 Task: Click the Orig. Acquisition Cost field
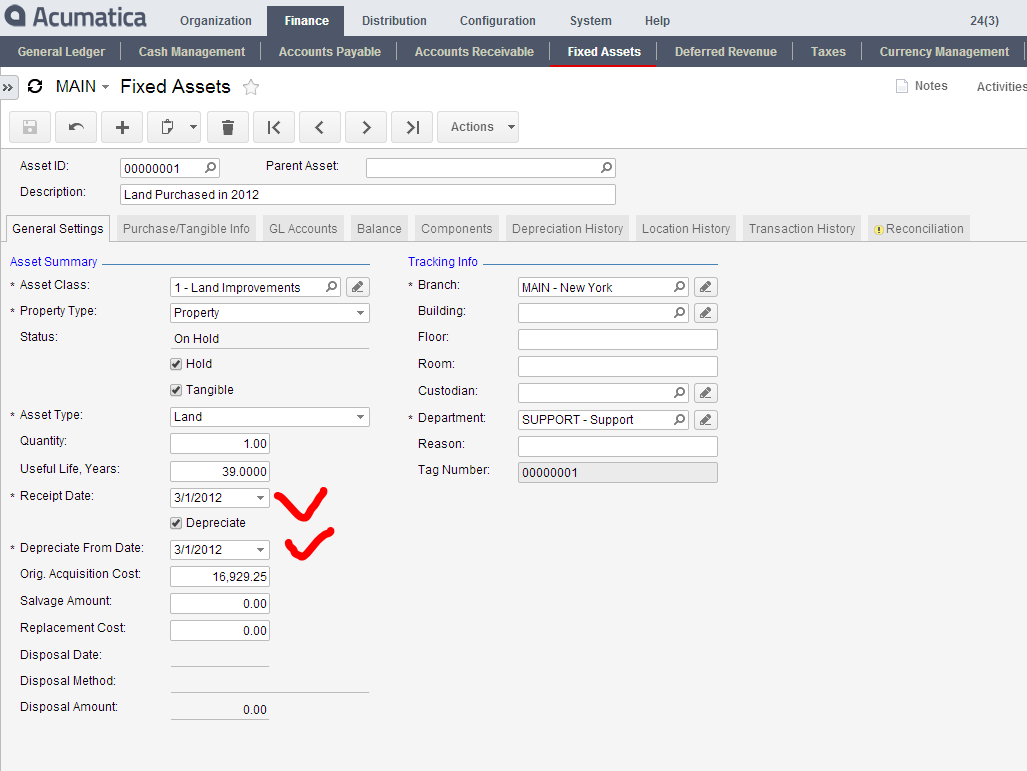point(219,576)
